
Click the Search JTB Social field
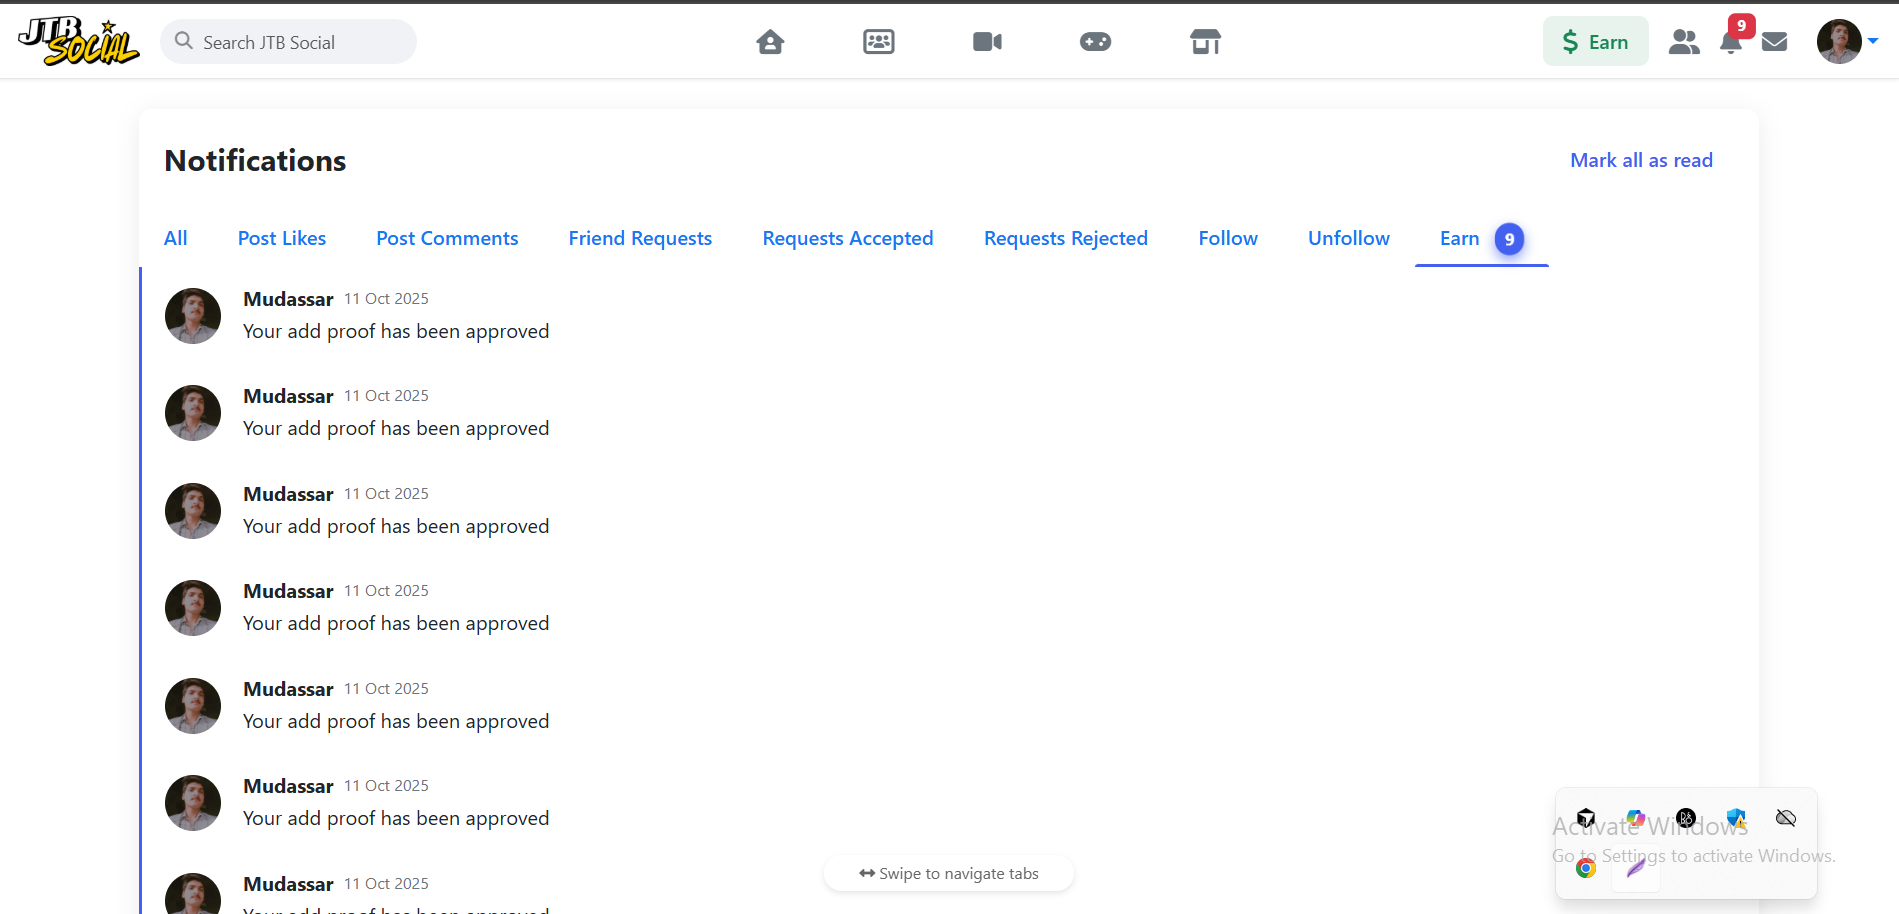click(x=290, y=42)
